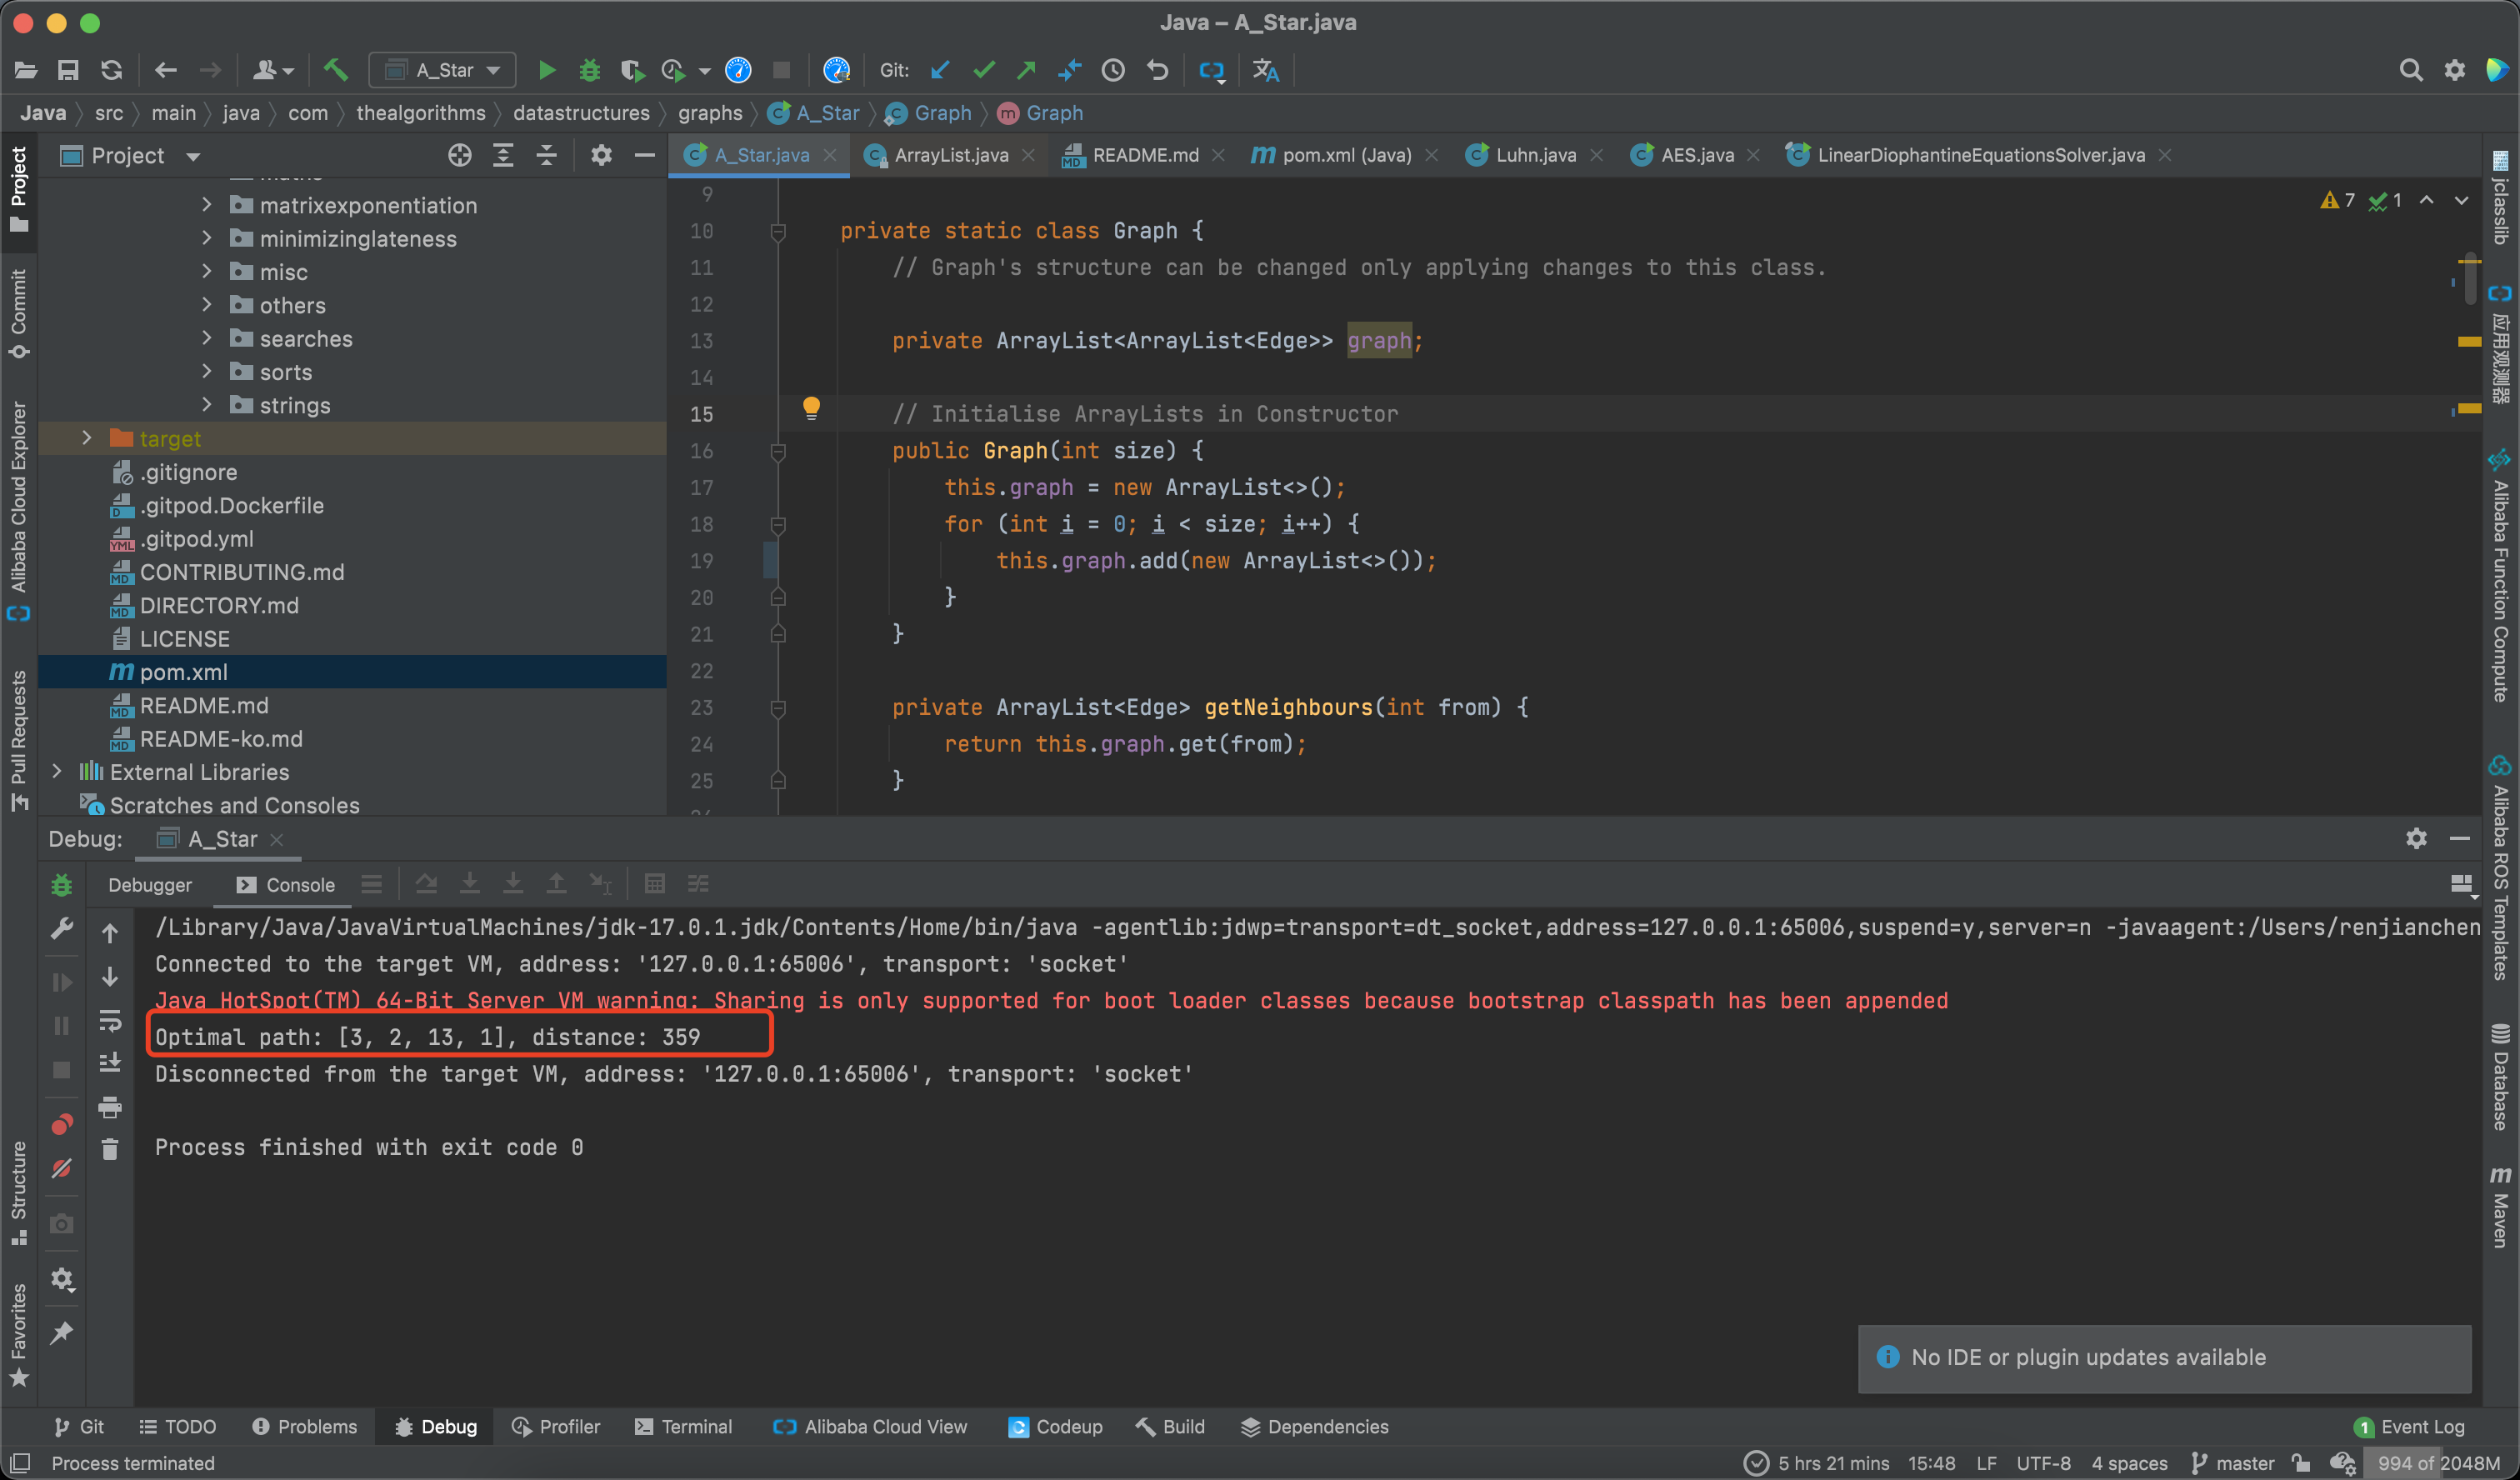
Task: Expand External Libraries node
Action: [x=56, y=771]
